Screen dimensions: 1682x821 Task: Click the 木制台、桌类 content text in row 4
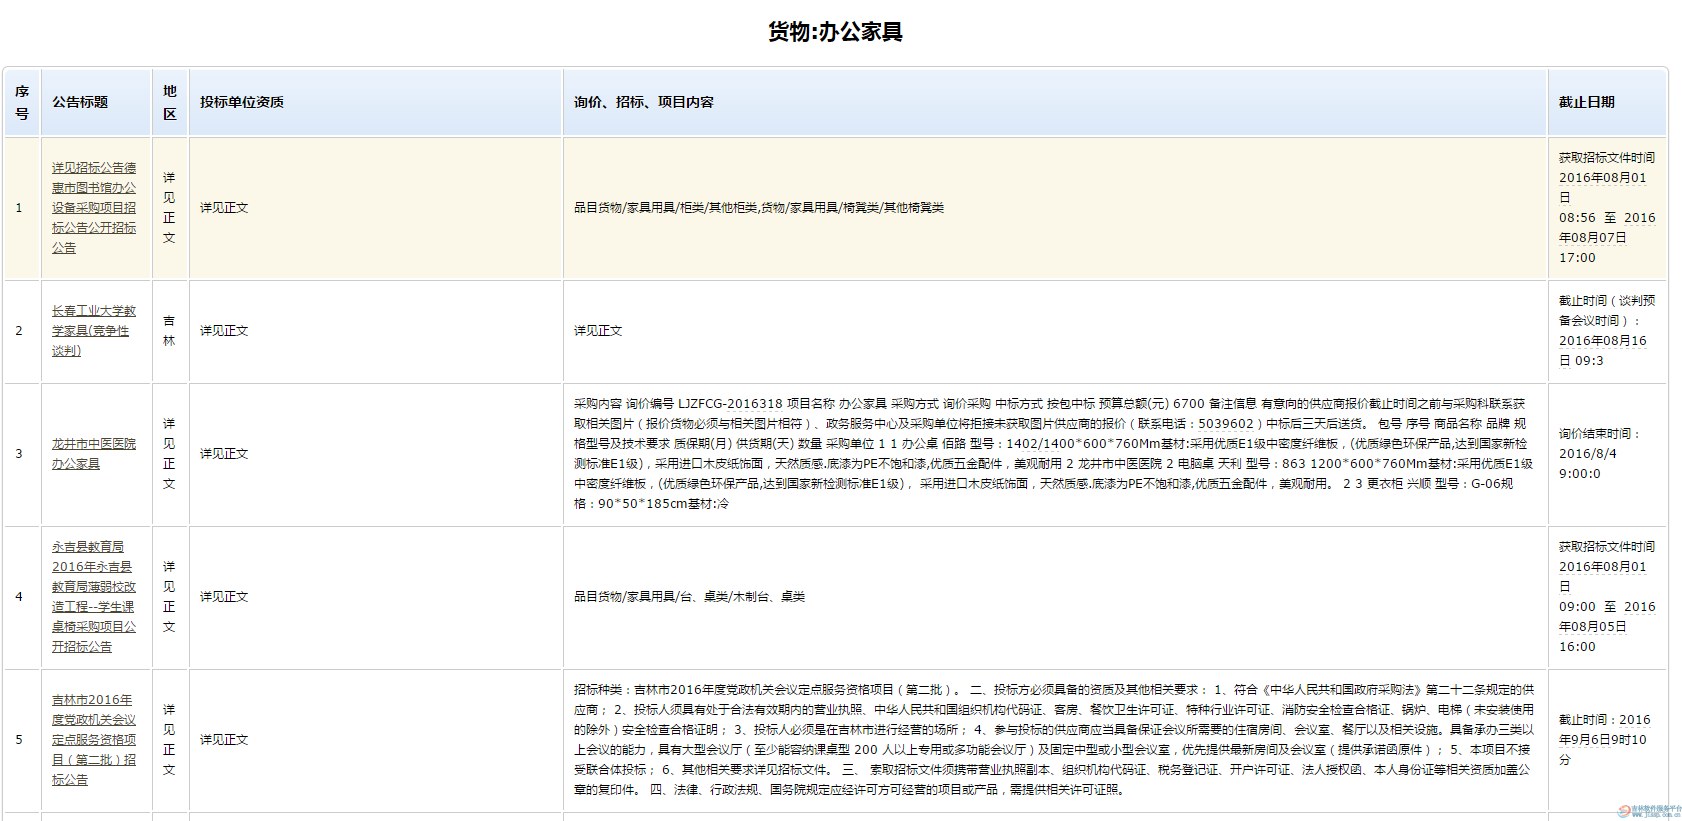click(768, 597)
